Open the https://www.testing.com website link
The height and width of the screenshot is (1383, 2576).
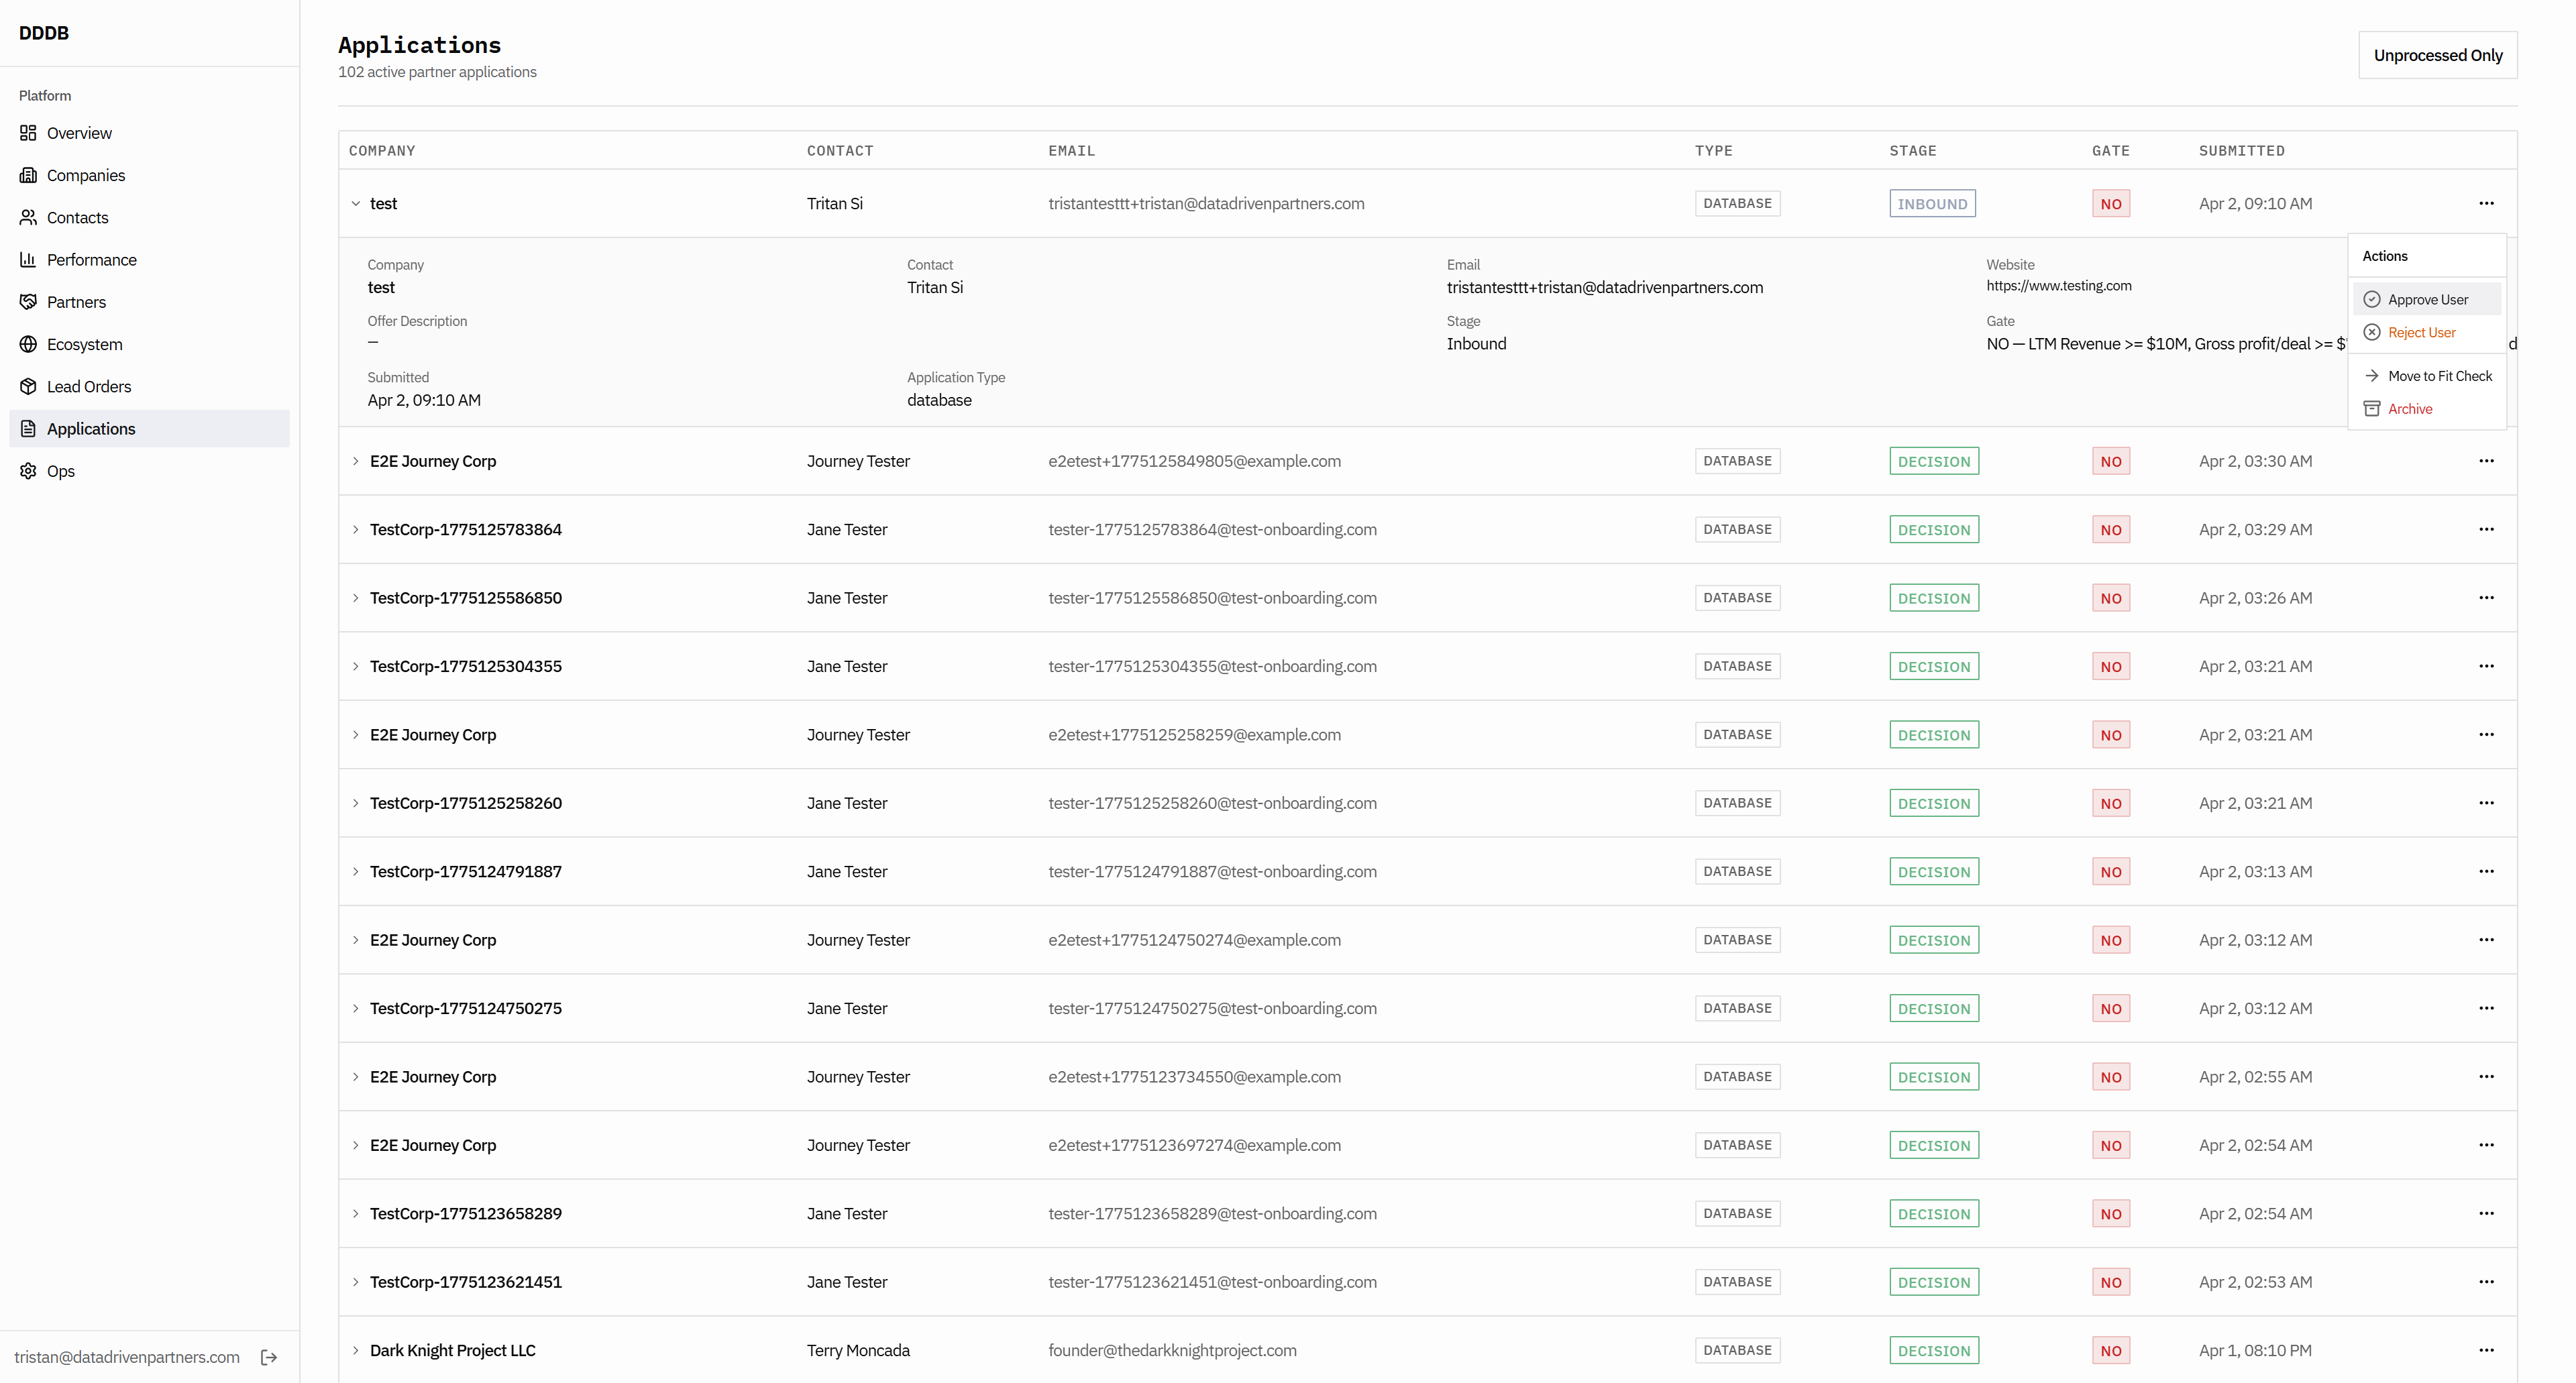coord(2058,286)
